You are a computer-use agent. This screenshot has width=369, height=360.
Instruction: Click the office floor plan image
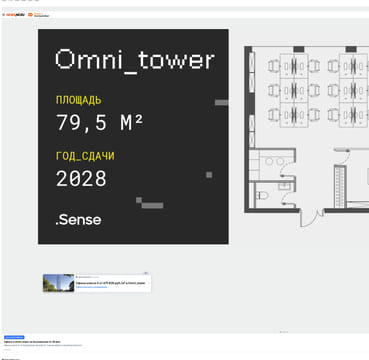[x=306, y=136]
